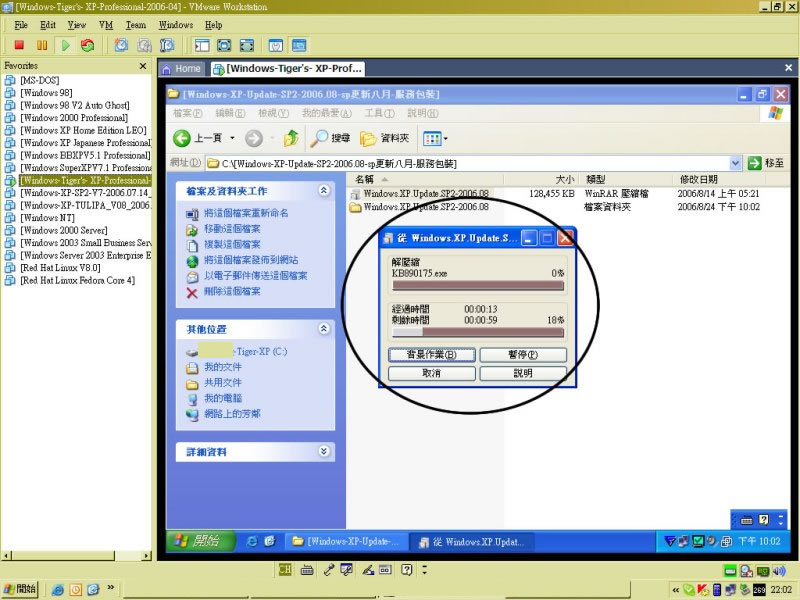
Task: Click the 我的文件 link in side panel
Action: coord(223,367)
